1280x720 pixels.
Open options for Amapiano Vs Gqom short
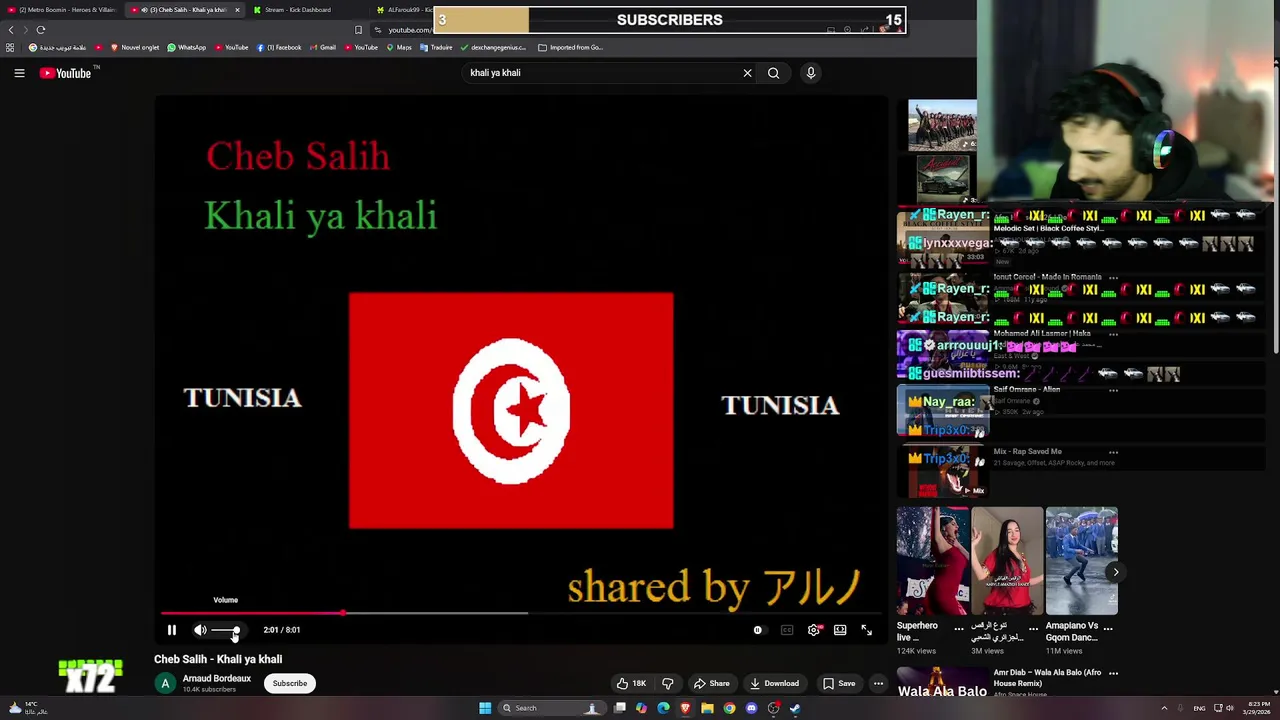click(1107, 629)
